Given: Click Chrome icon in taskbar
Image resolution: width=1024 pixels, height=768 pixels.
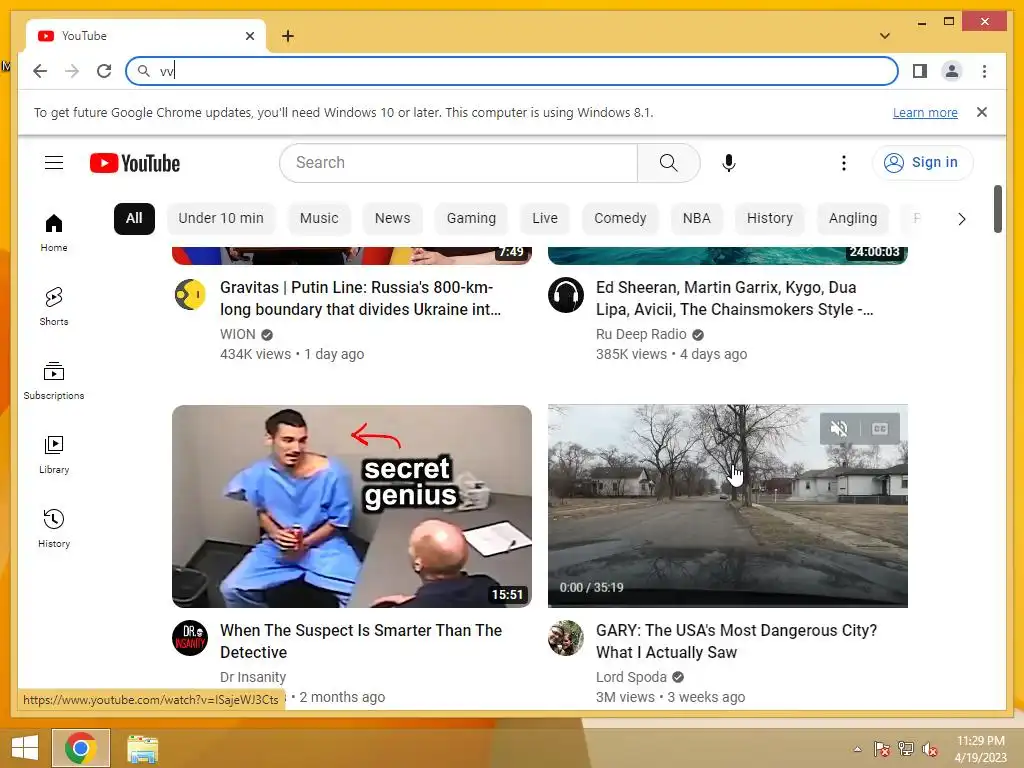Looking at the screenshot, I should pos(81,748).
